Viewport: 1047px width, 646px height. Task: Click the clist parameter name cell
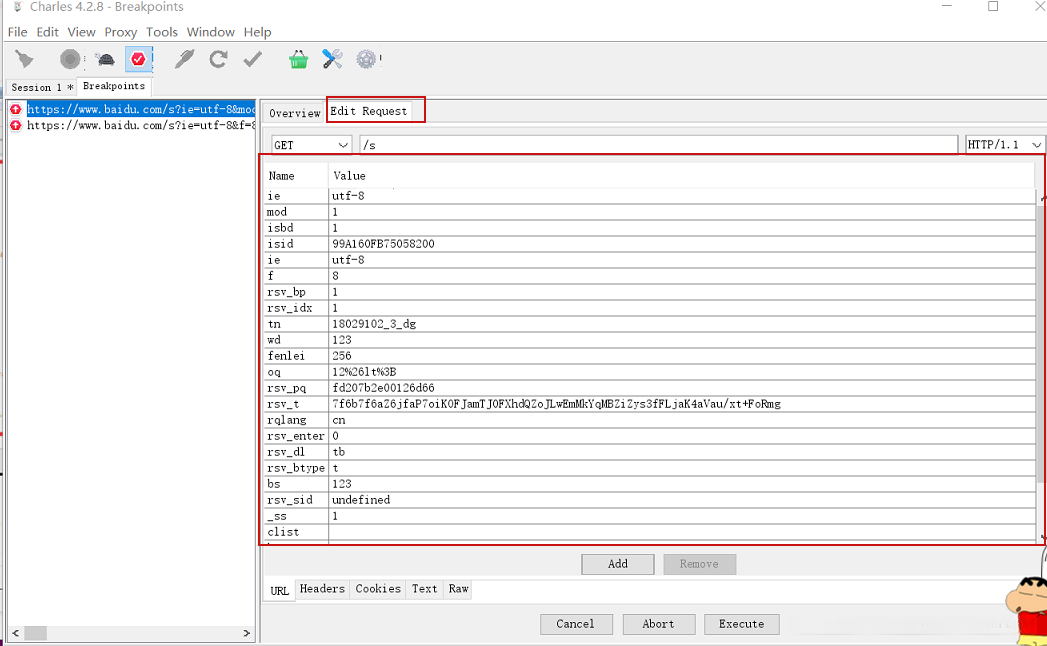[x=296, y=532]
